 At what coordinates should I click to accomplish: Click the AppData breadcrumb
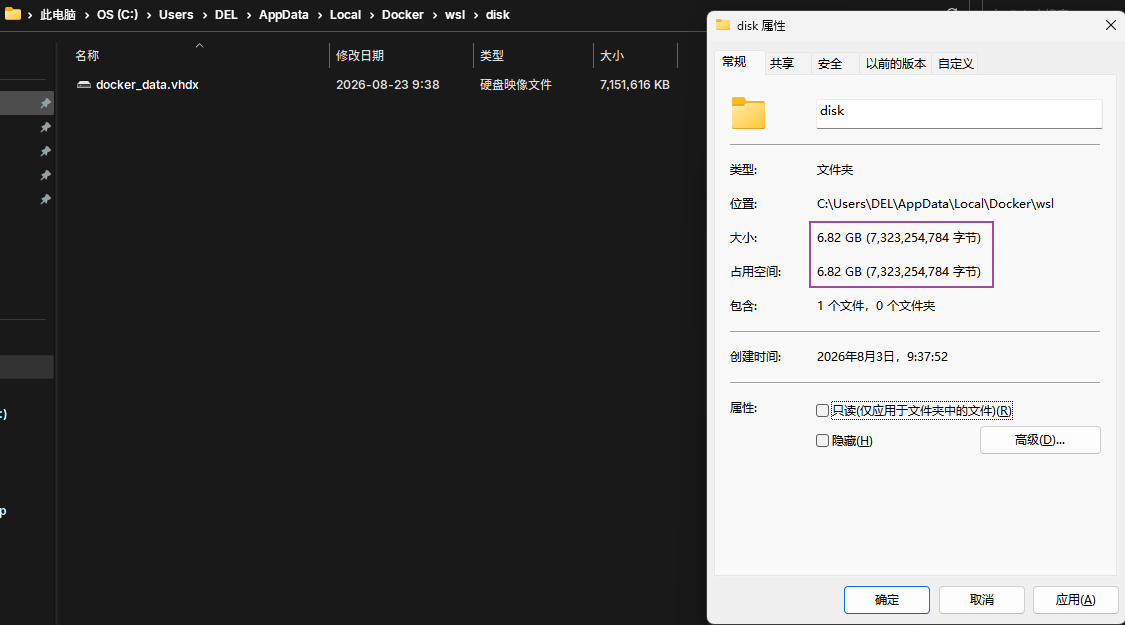(283, 14)
